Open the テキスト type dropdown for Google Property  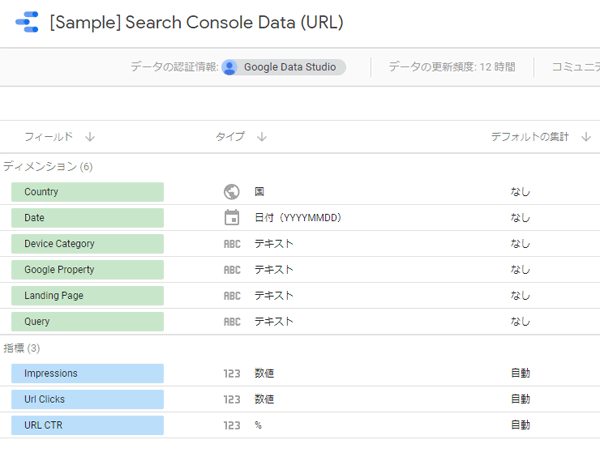click(274, 270)
